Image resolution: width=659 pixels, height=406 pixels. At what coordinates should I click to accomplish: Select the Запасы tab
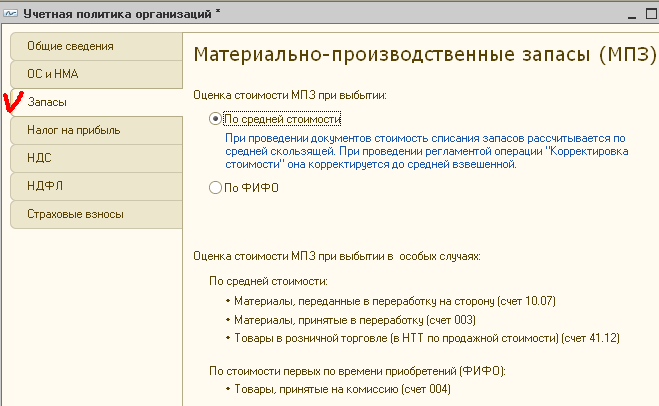[97, 102]
